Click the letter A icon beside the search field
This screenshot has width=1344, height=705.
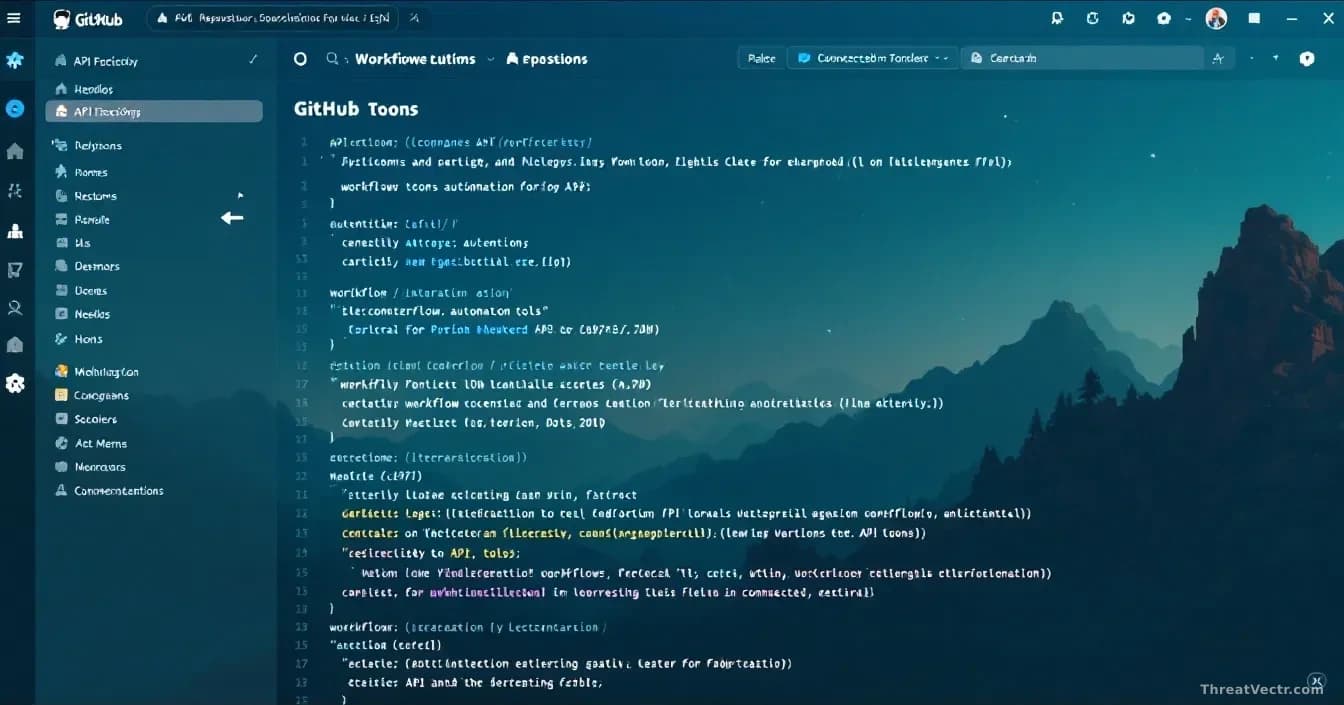pos(1218,59)
